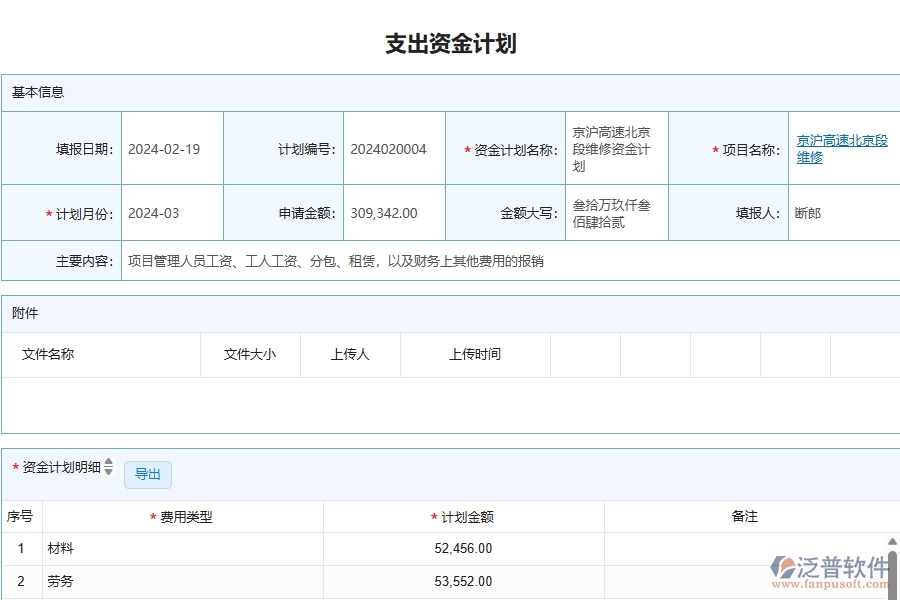Image resolution: width=900 pixels, height=600 pixels.
Task: Click the 费用类型 column header
Action: [185, 517]
